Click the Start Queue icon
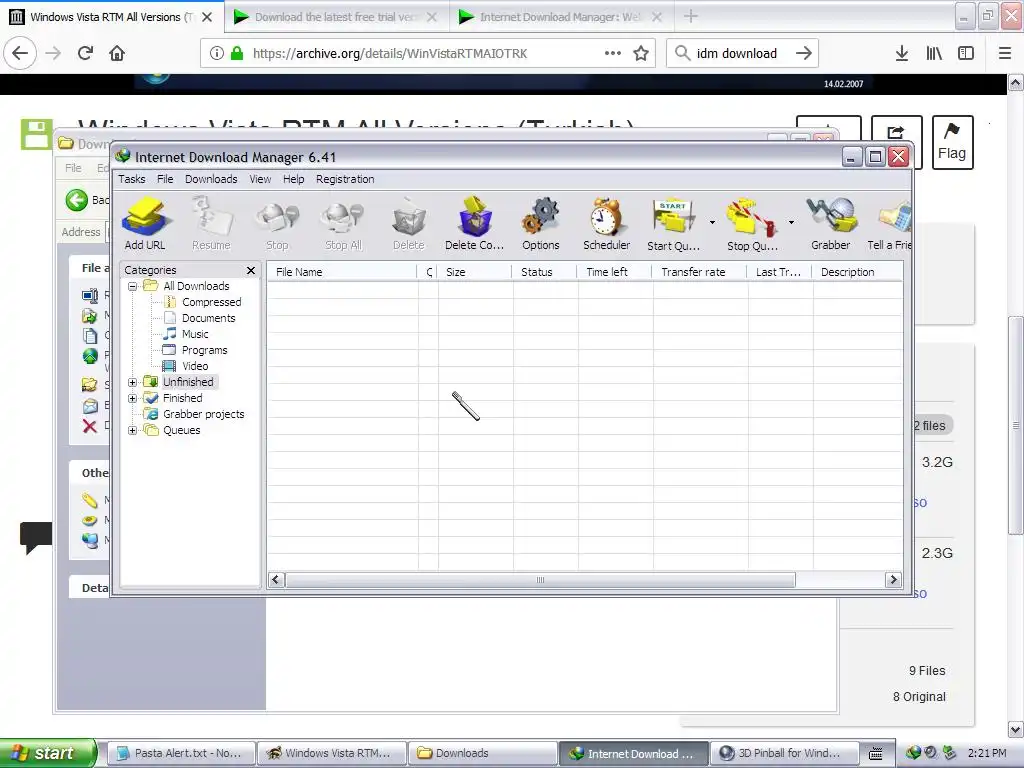Screen dimensions: 1024x768 coord(673,224)
